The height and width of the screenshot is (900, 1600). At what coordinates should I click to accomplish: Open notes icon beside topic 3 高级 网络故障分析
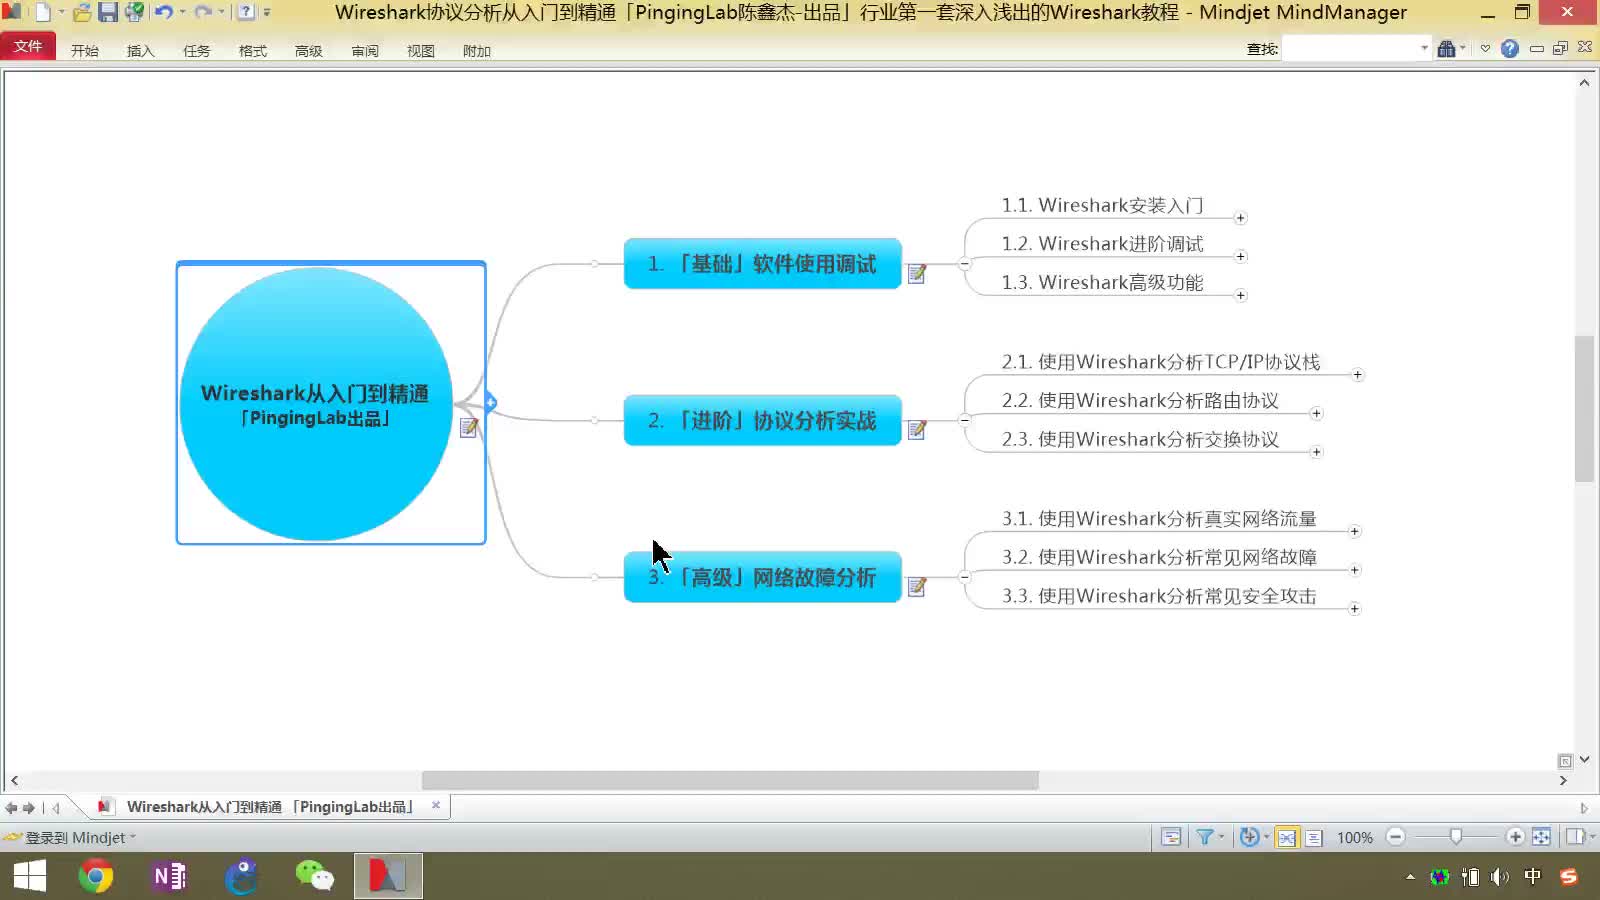click(x=916, y=587)
